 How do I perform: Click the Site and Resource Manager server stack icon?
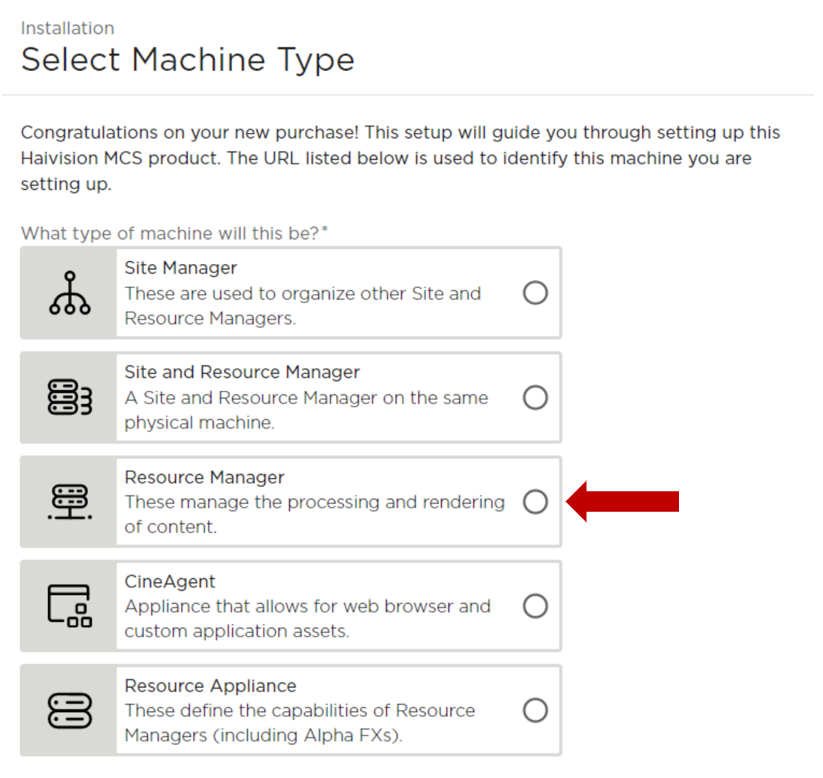68,397
